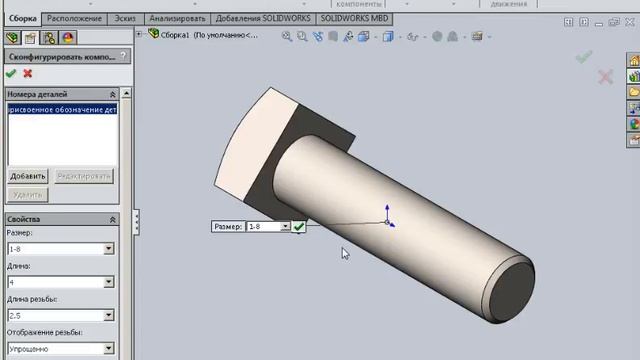Viewport: 640px width, 360px height.
Task: Switch to the Анализировать tab
Action: point(177,19)
